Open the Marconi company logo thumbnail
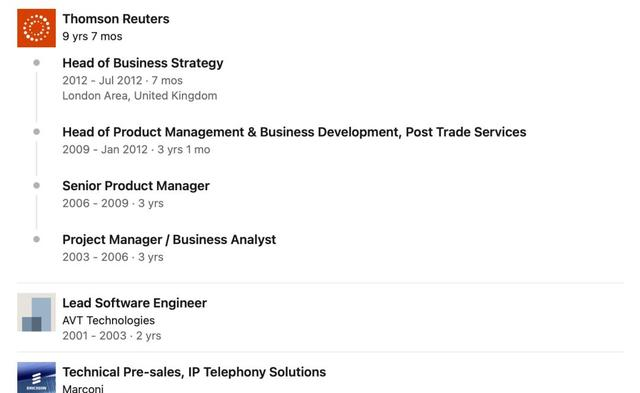The height and width of the screenshot is (393, 640). (x=36, y=377)
